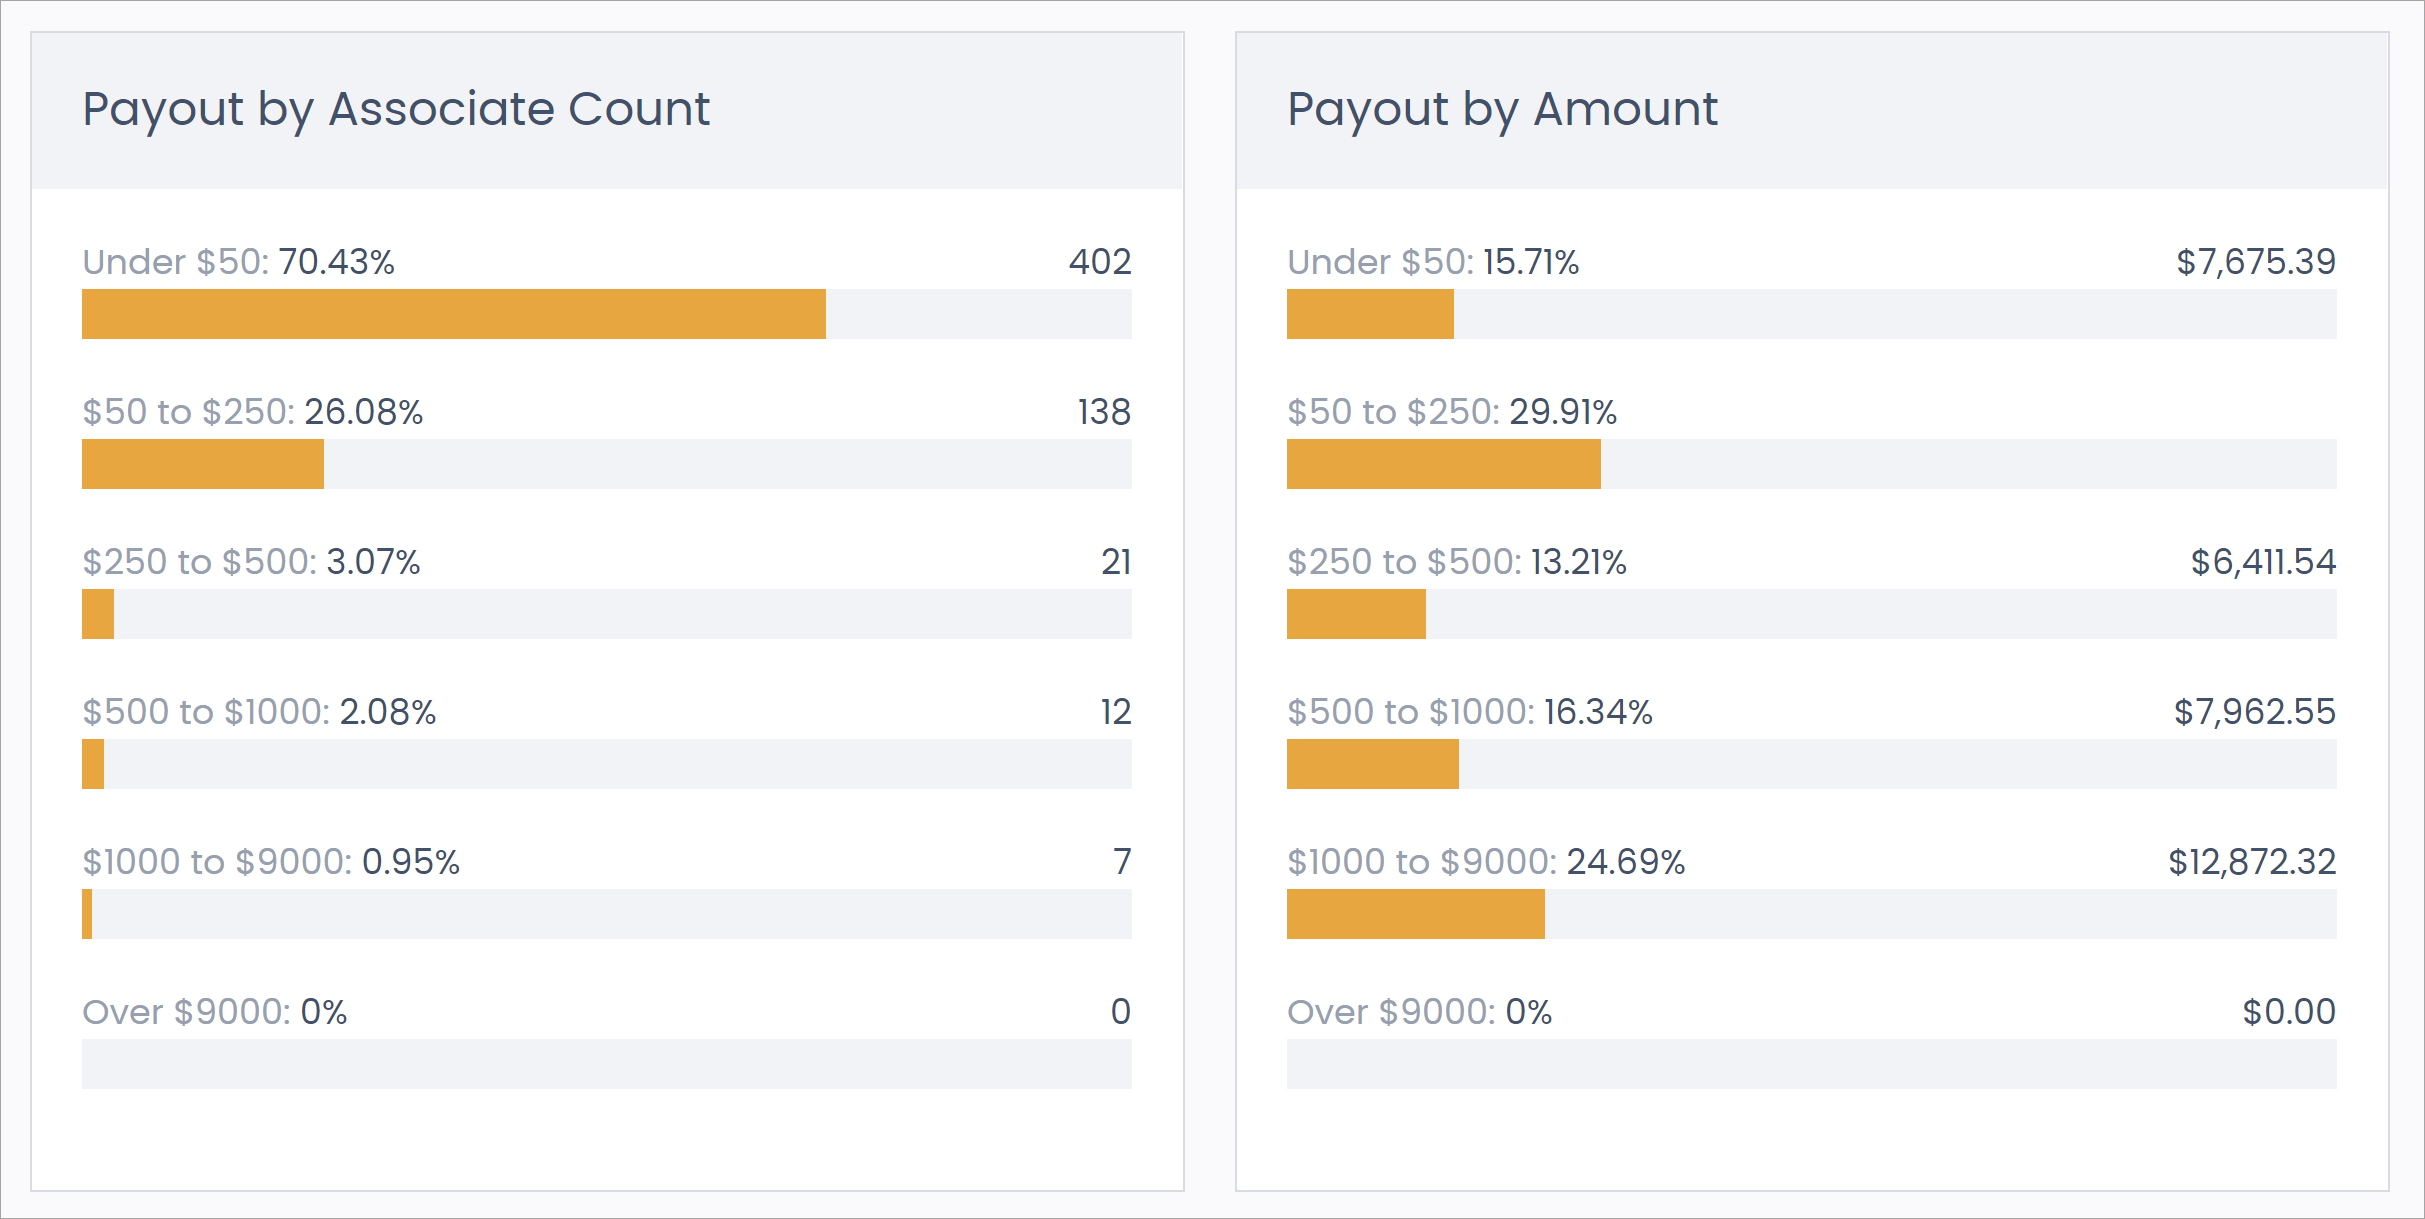
Task: Click the $7,675.39 payout amount
Action: click(x=2256, y=262)
